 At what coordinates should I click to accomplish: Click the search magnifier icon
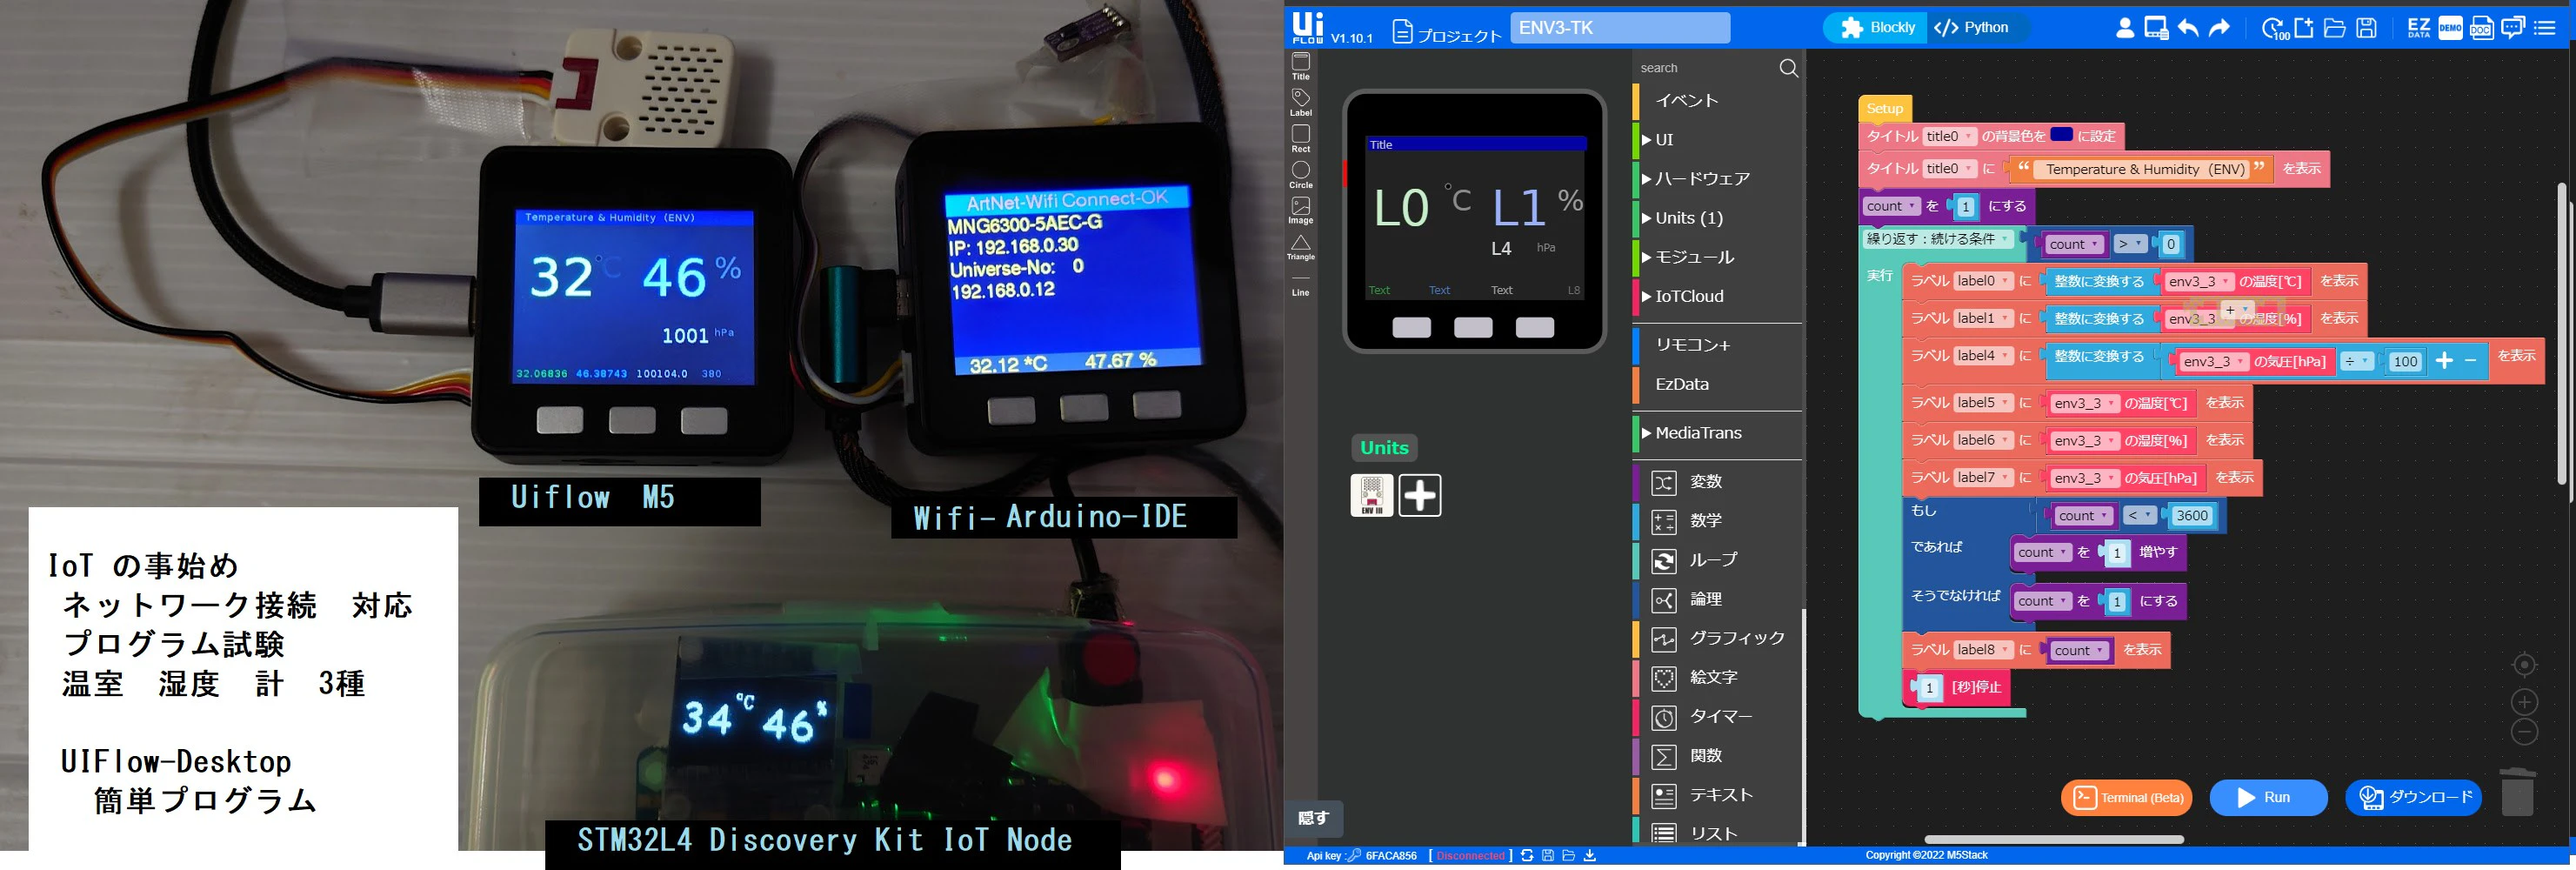point(1788,68)
